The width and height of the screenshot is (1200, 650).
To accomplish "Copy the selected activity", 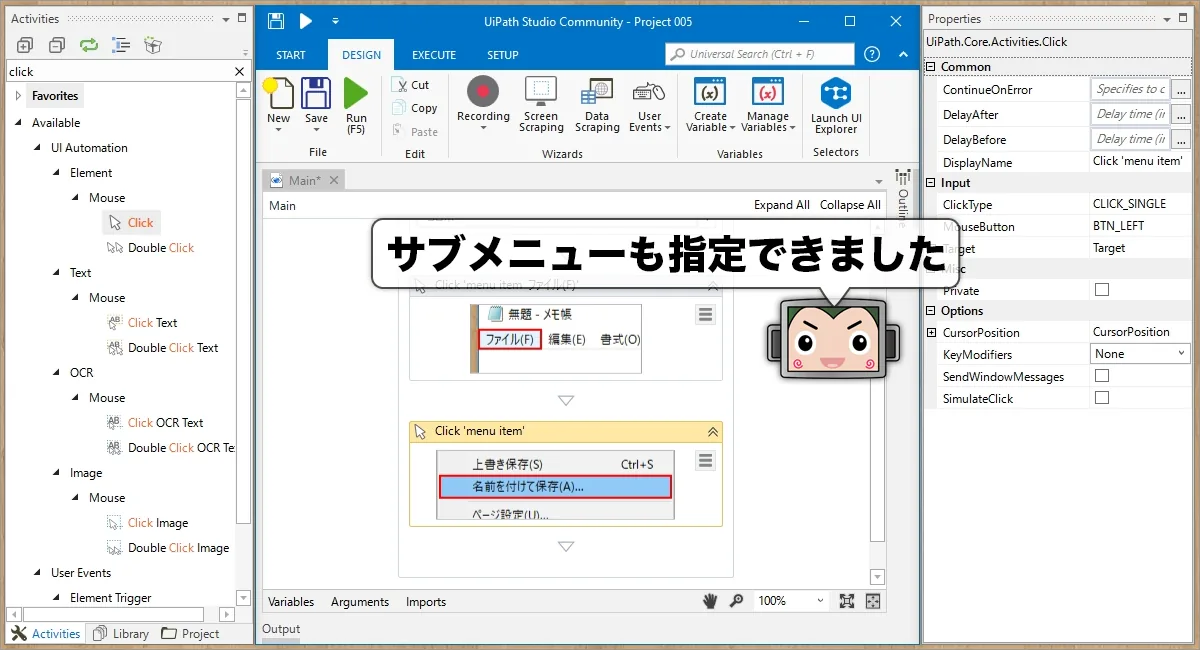I will 414,108.
